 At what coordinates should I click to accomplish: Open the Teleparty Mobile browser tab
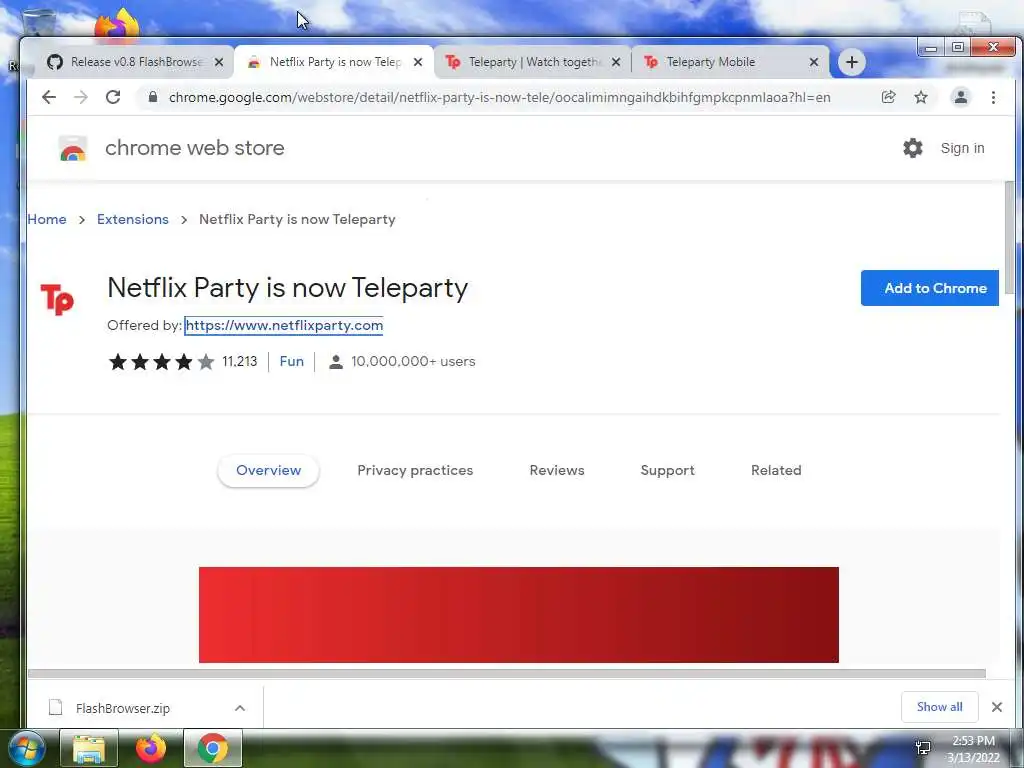click(x=731, y=62)
